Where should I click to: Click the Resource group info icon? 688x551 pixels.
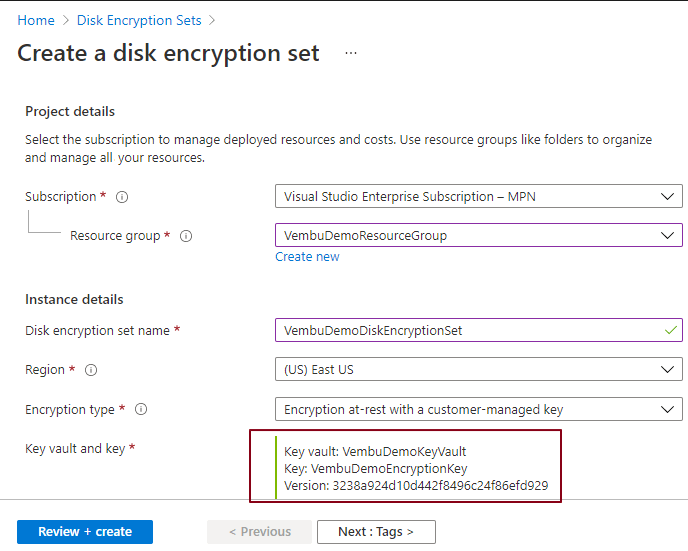(186, 237)
